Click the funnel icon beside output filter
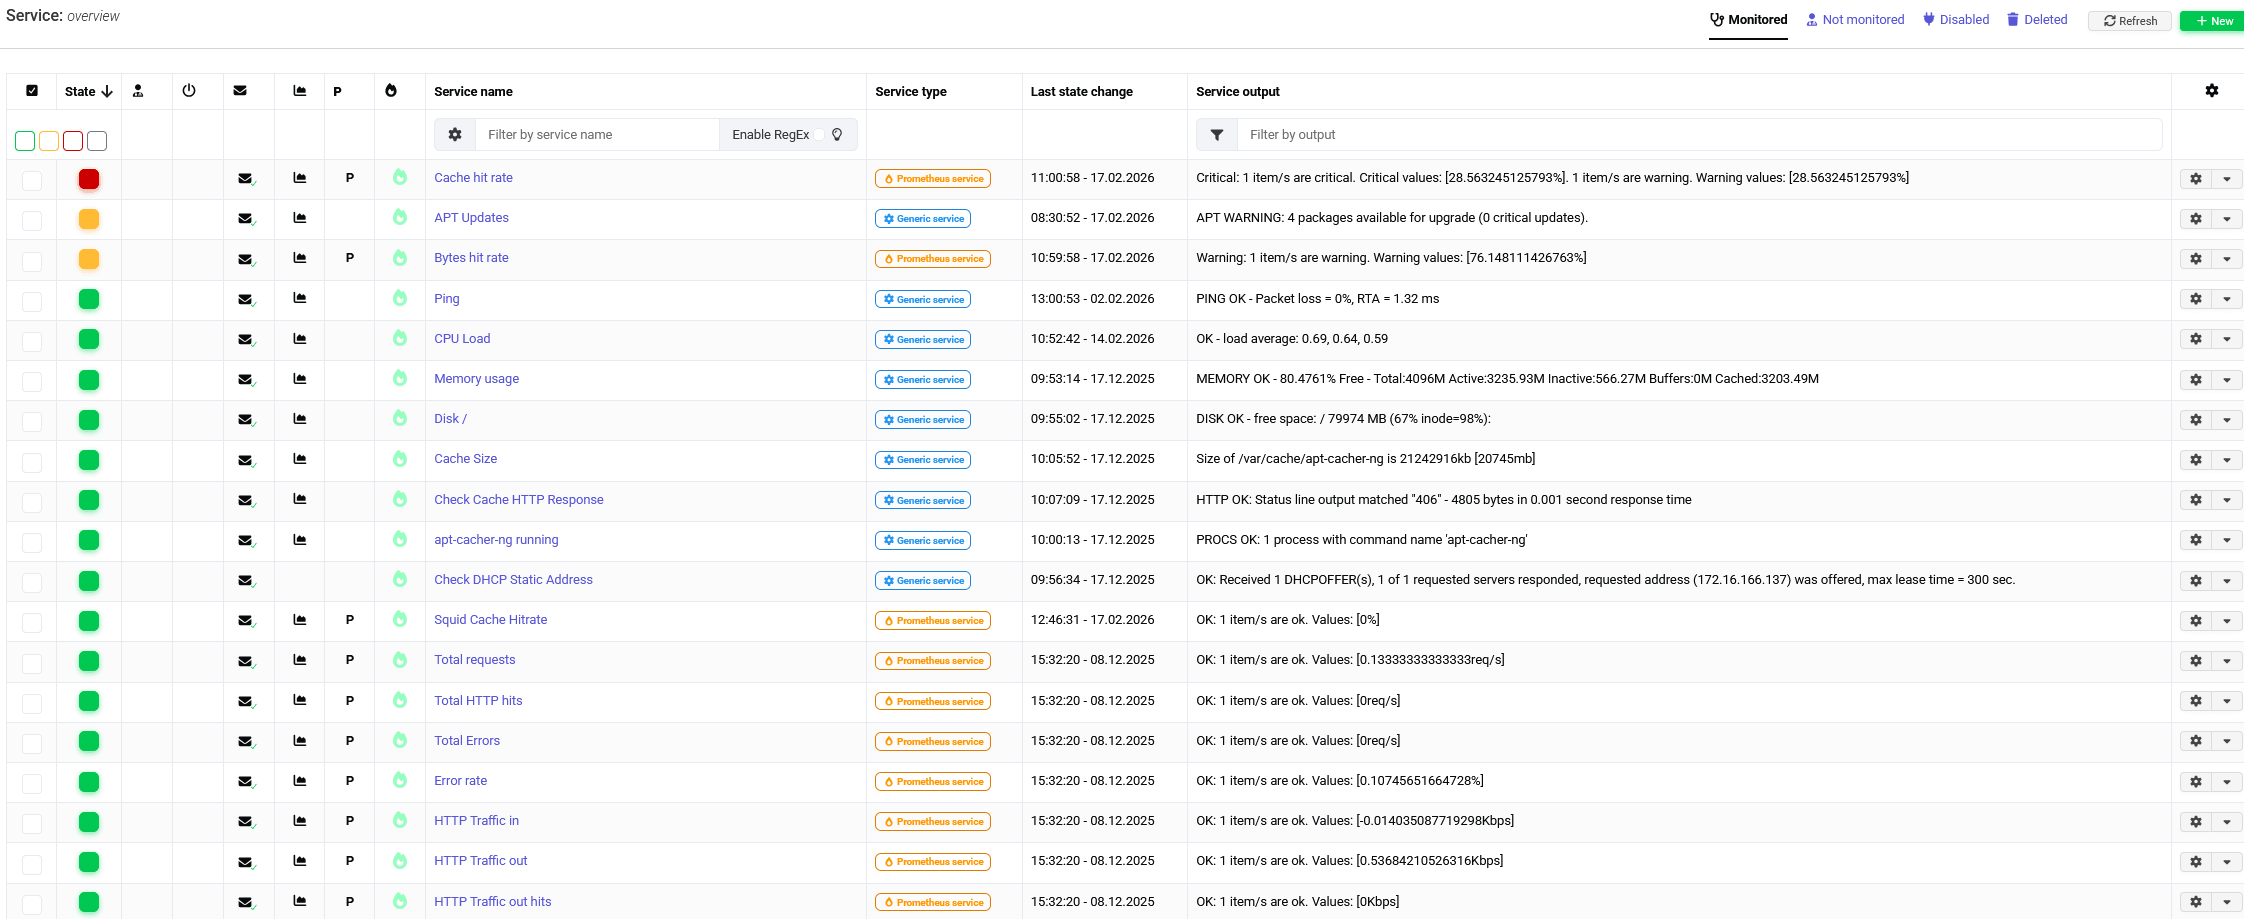The image size is (2244, 919). [1217, 135]
